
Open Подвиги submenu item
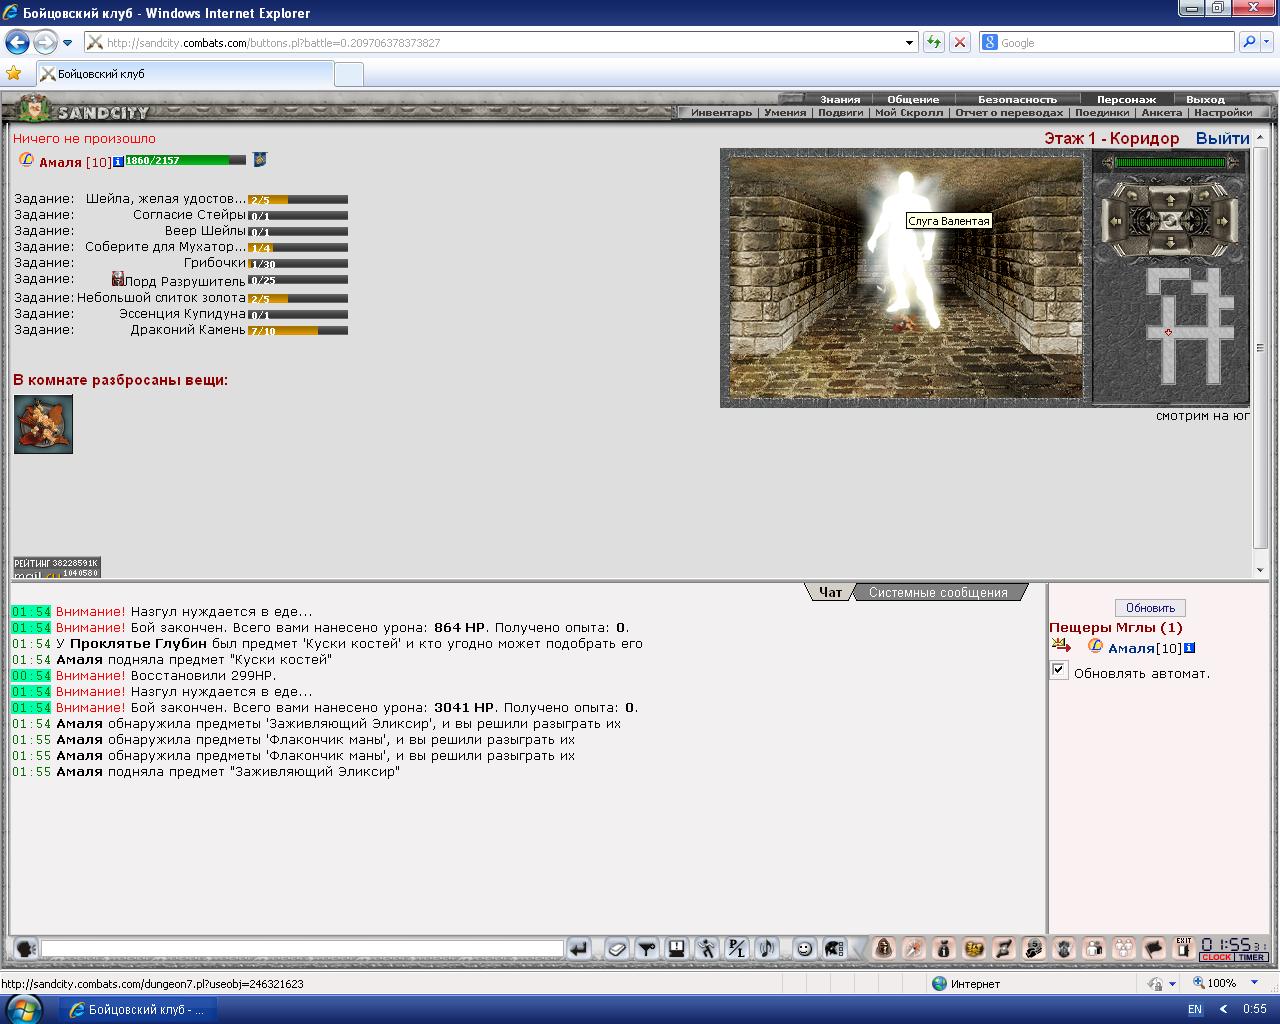click(841, 113)
